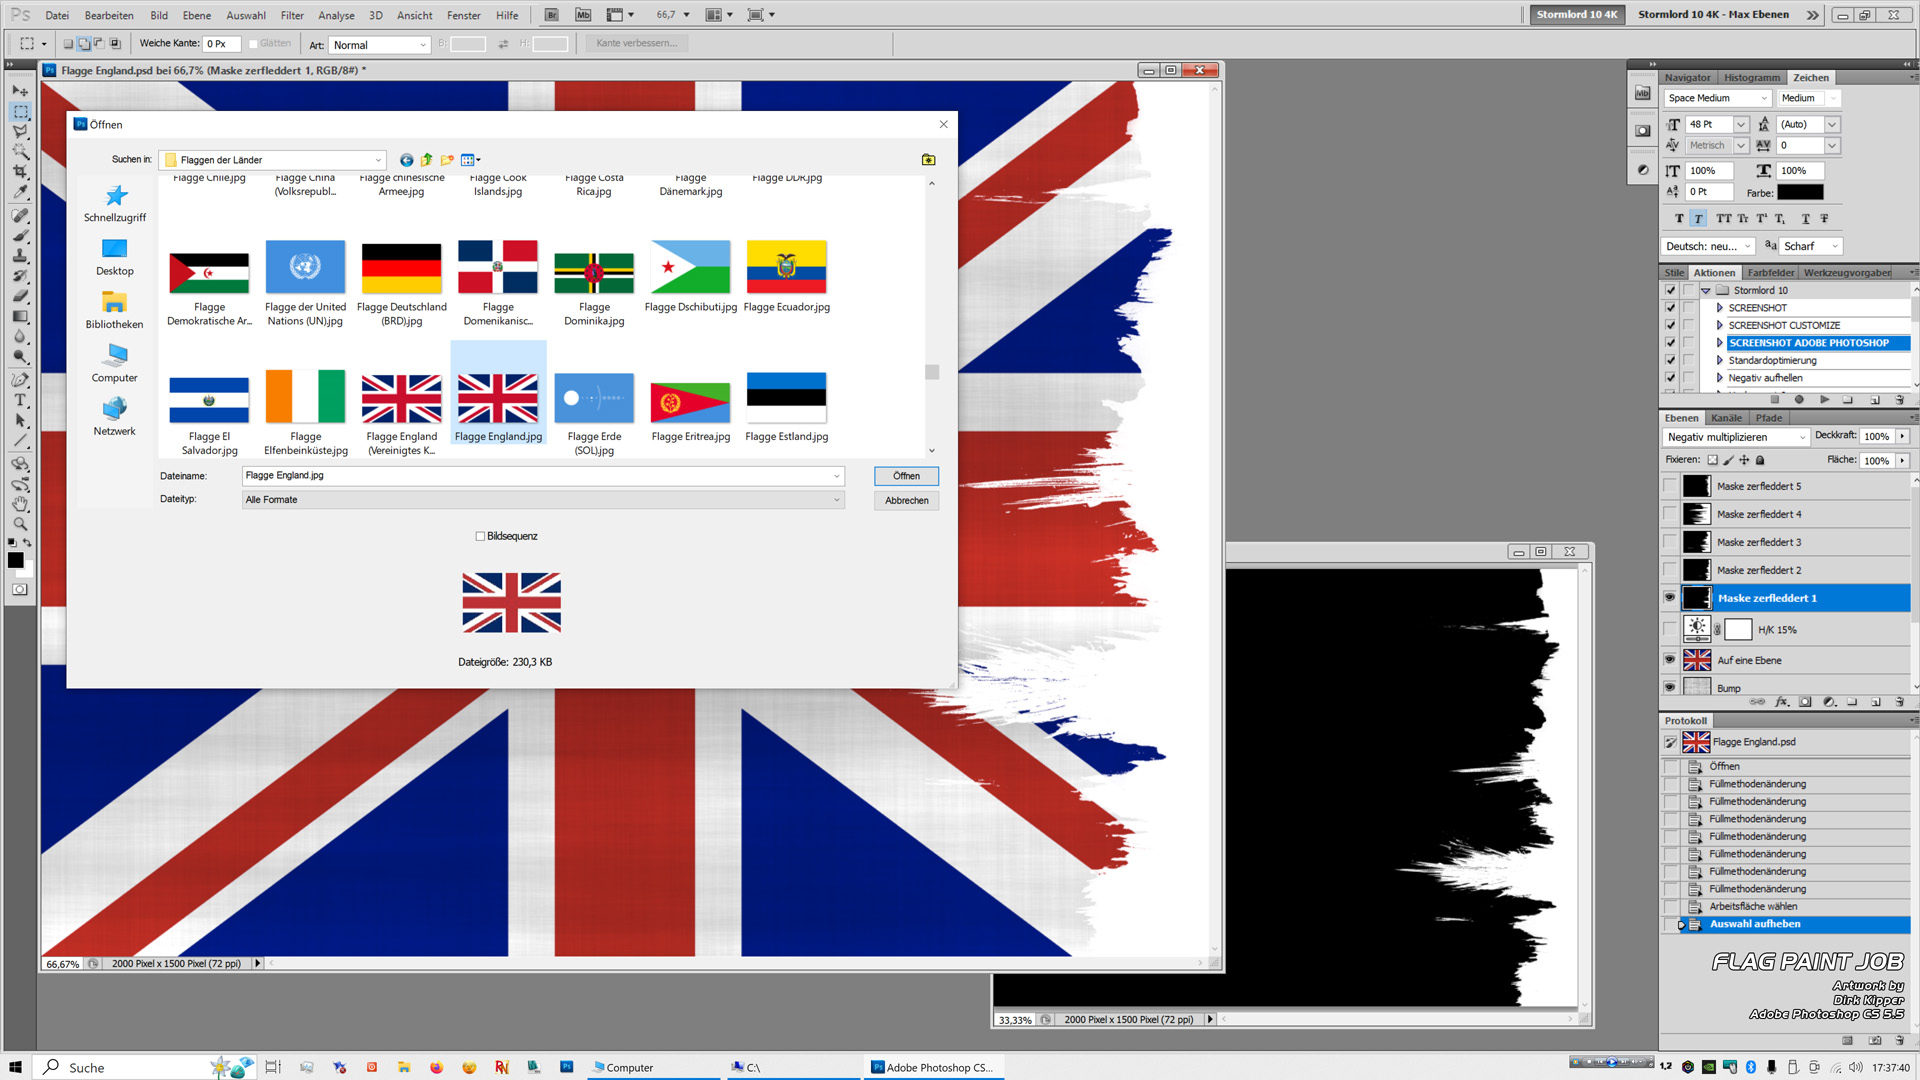1920x1080 pixels.
Task: Open the Ebene menu
Action: click(x=197, y=15)
